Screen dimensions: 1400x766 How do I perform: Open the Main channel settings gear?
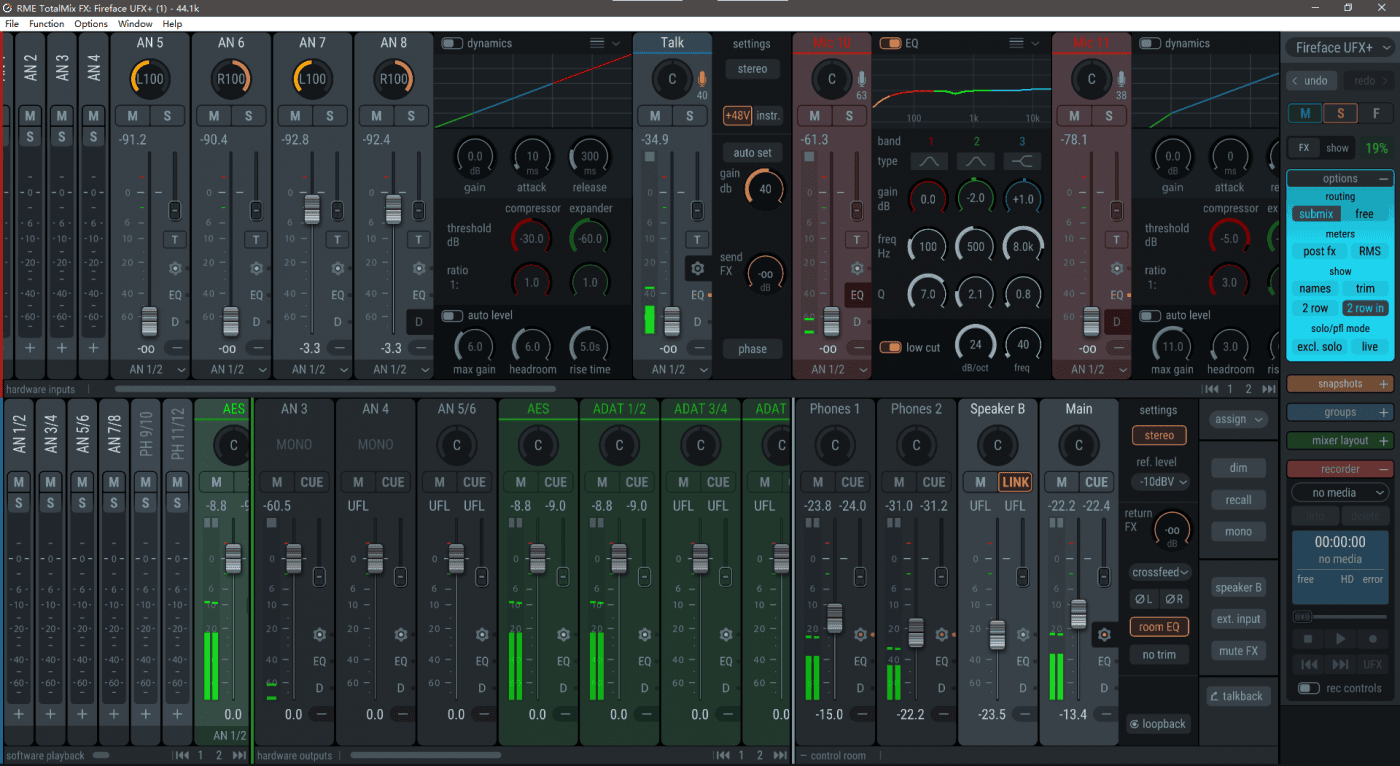(x=1104, y=634)
